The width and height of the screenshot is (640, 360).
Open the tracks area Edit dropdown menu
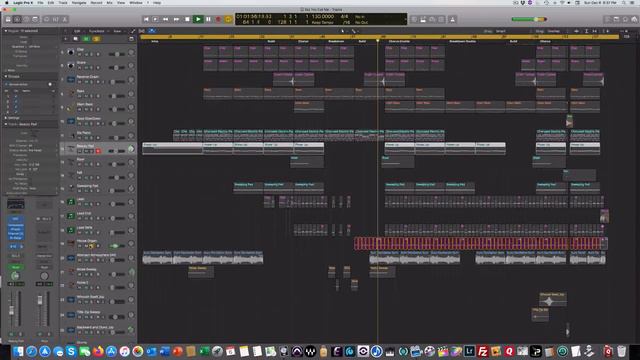[78, 31]
